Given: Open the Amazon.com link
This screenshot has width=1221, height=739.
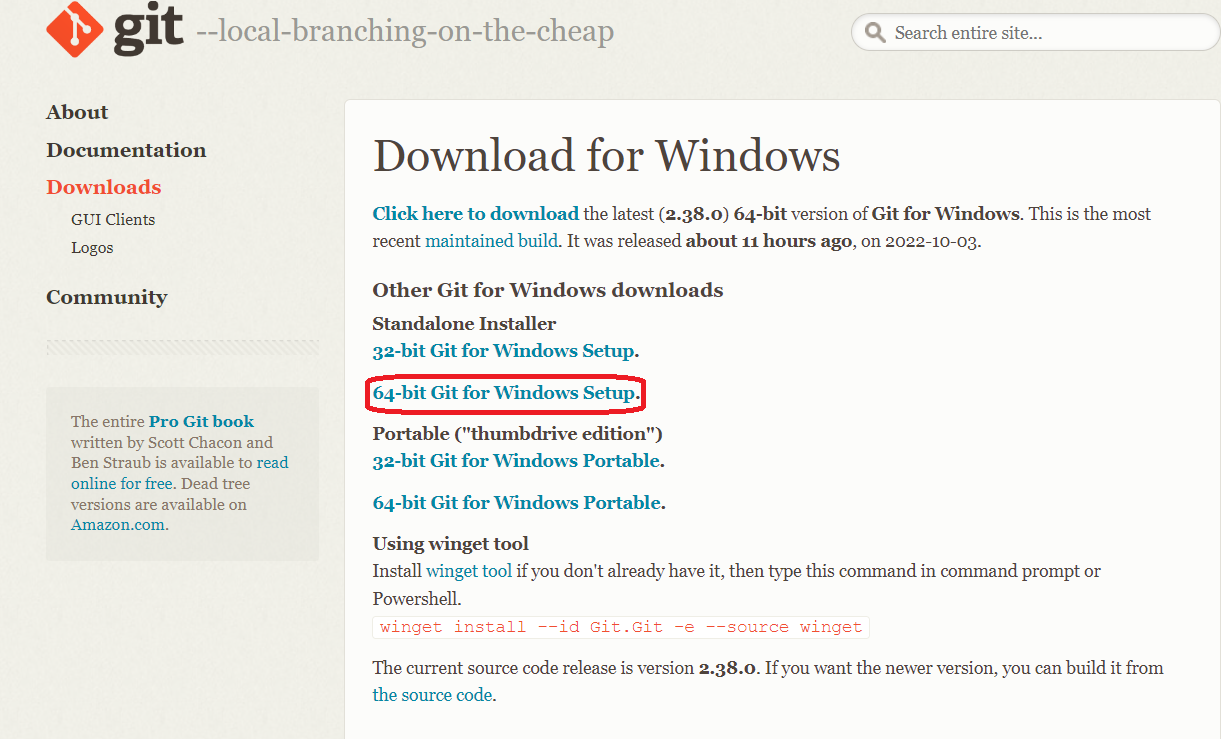Looking at the screenshot, I should click(118, 525).
